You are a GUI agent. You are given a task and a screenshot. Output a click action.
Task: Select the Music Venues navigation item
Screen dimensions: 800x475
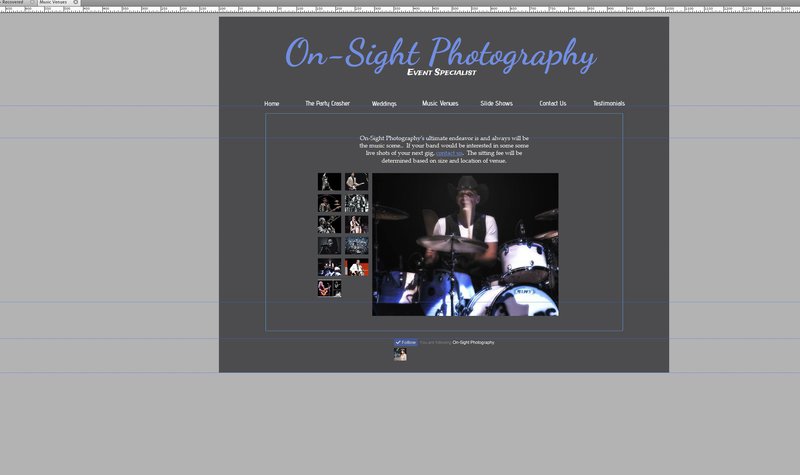click(x=440, y=104)
